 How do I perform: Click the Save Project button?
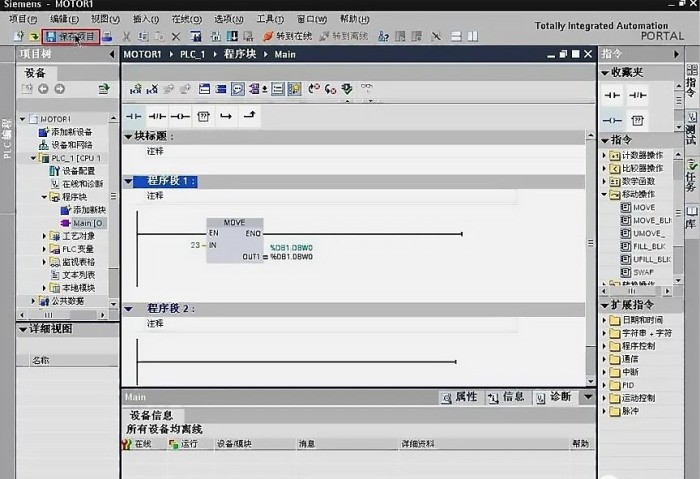tap(71, 37)
